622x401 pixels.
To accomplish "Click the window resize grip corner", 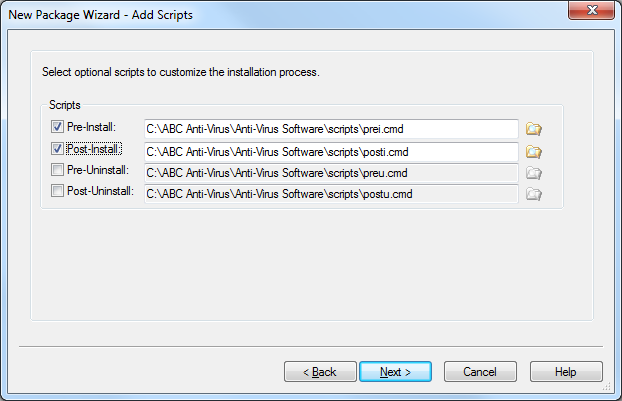I will click(607, 387).
